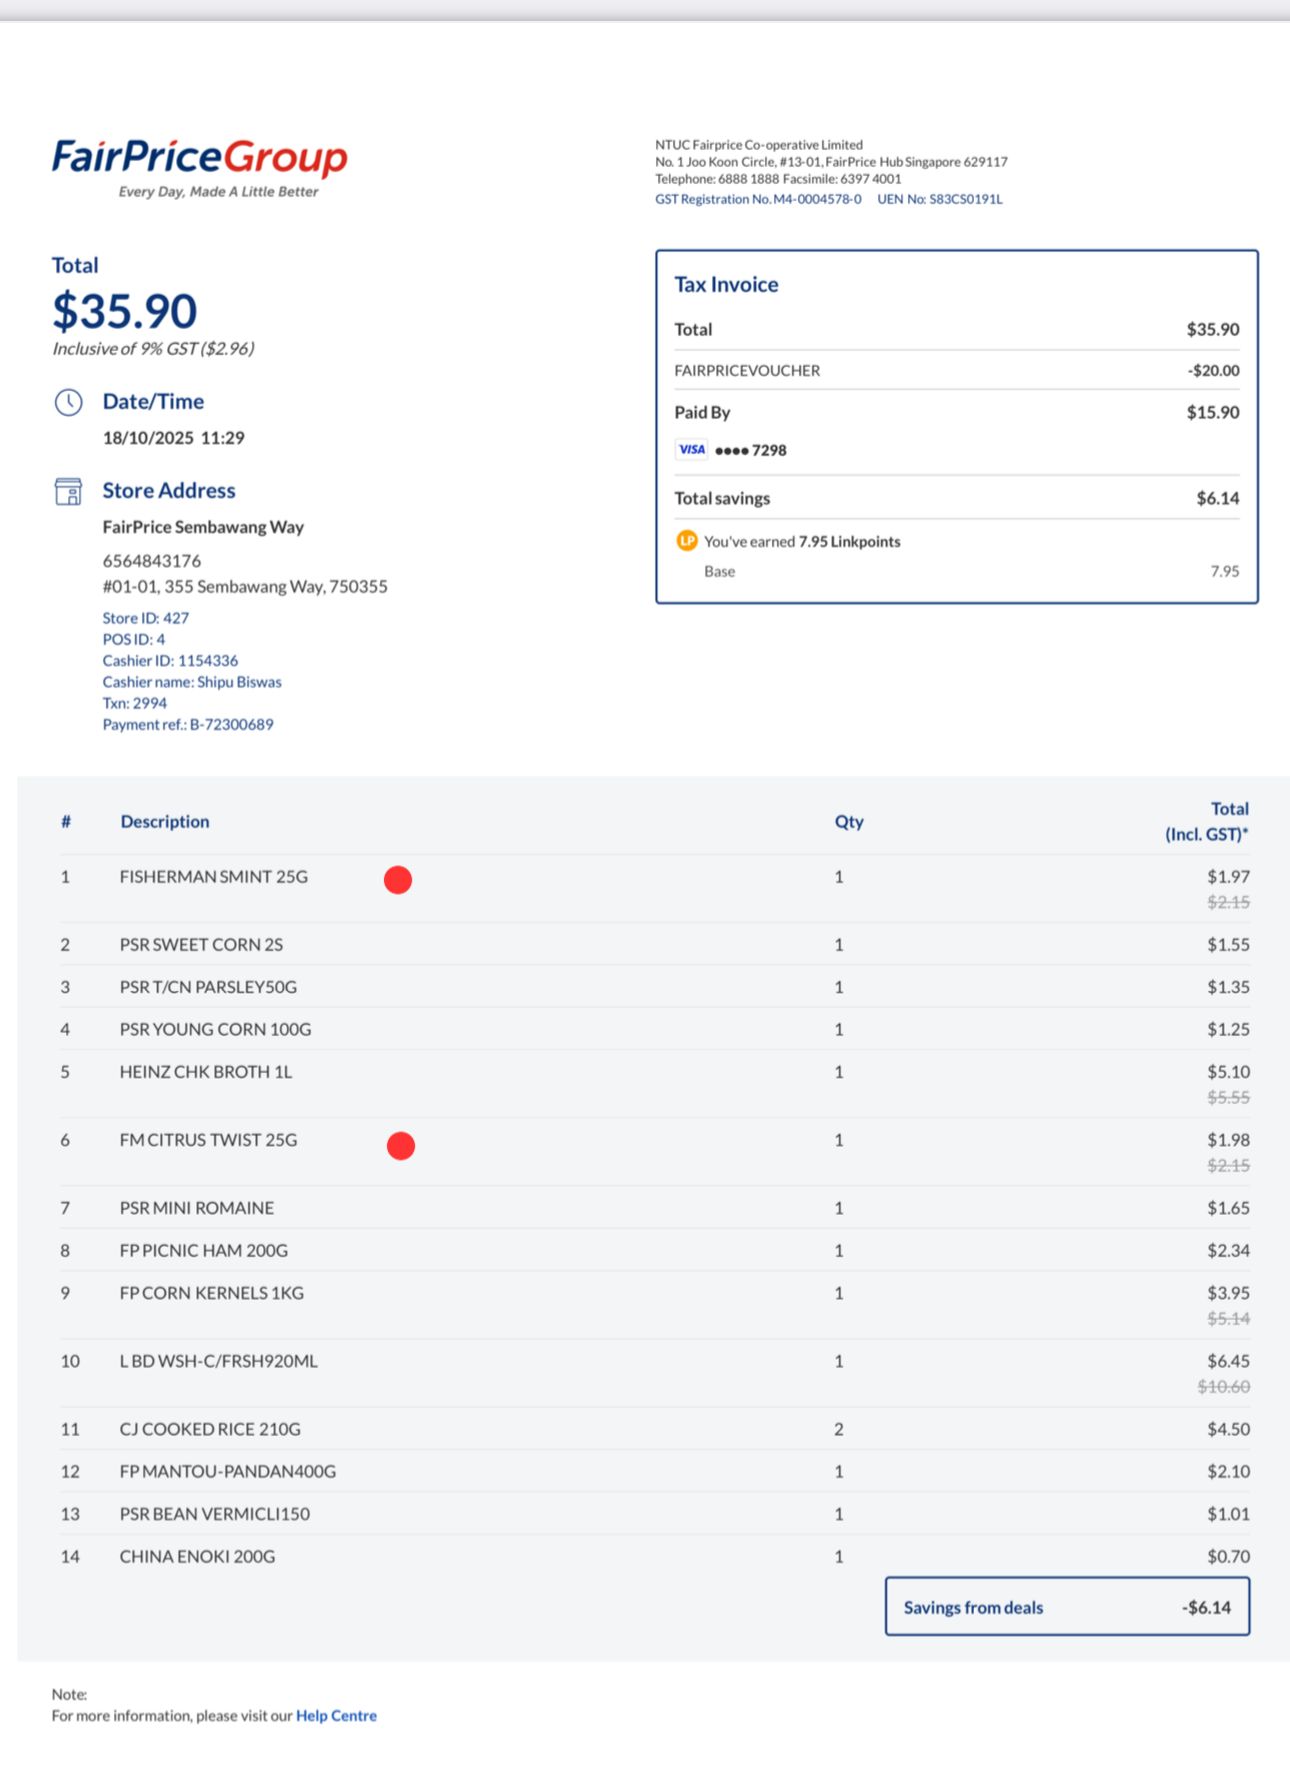
Task: Click the PSR MINI ROMAINE item
Action: coord(197,1208)
